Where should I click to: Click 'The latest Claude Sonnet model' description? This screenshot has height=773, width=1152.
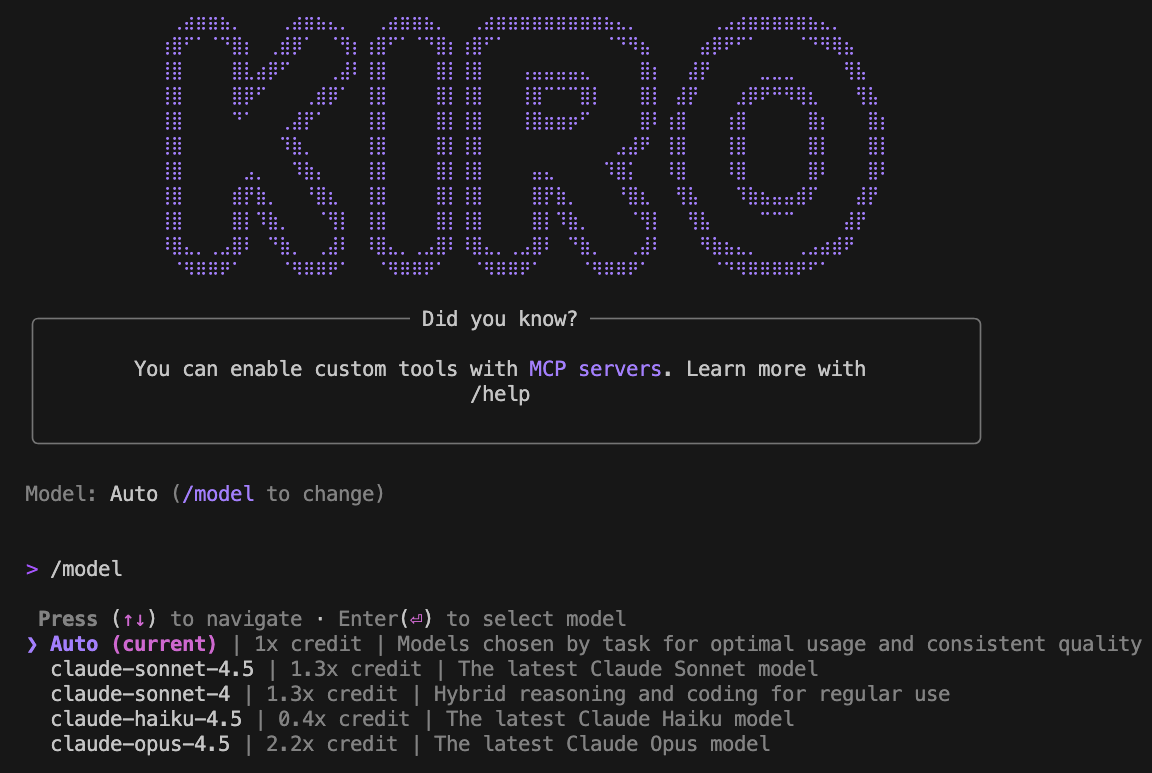point(638,669)
